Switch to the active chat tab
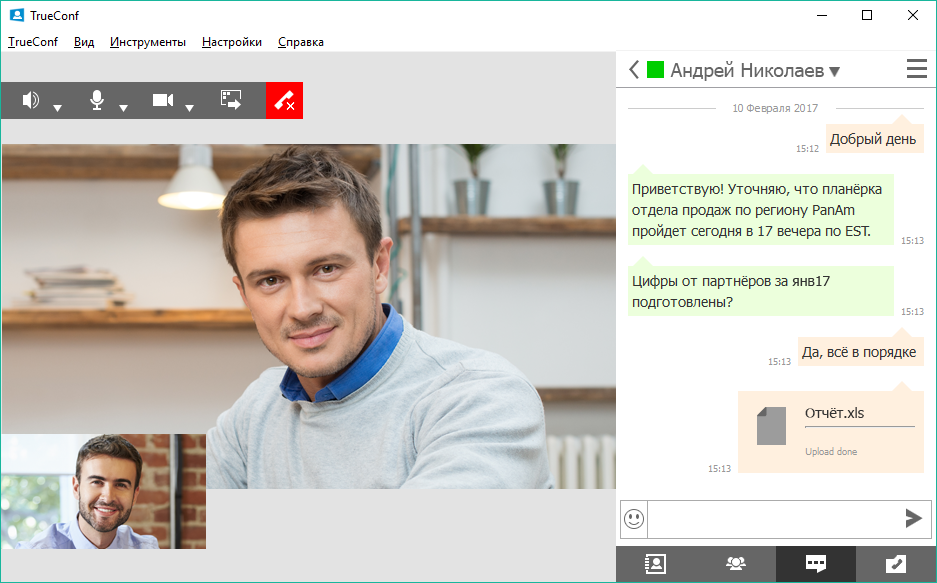Screen dimensions: 937x583 click(815, 564)
